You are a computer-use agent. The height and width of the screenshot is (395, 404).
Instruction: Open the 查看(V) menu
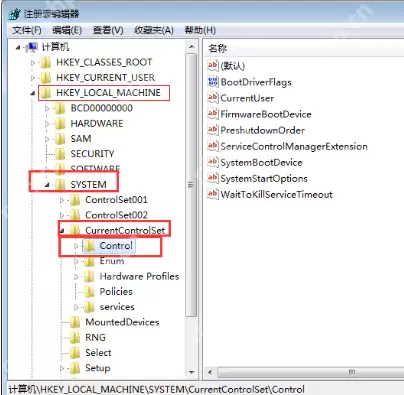[108, 30]
